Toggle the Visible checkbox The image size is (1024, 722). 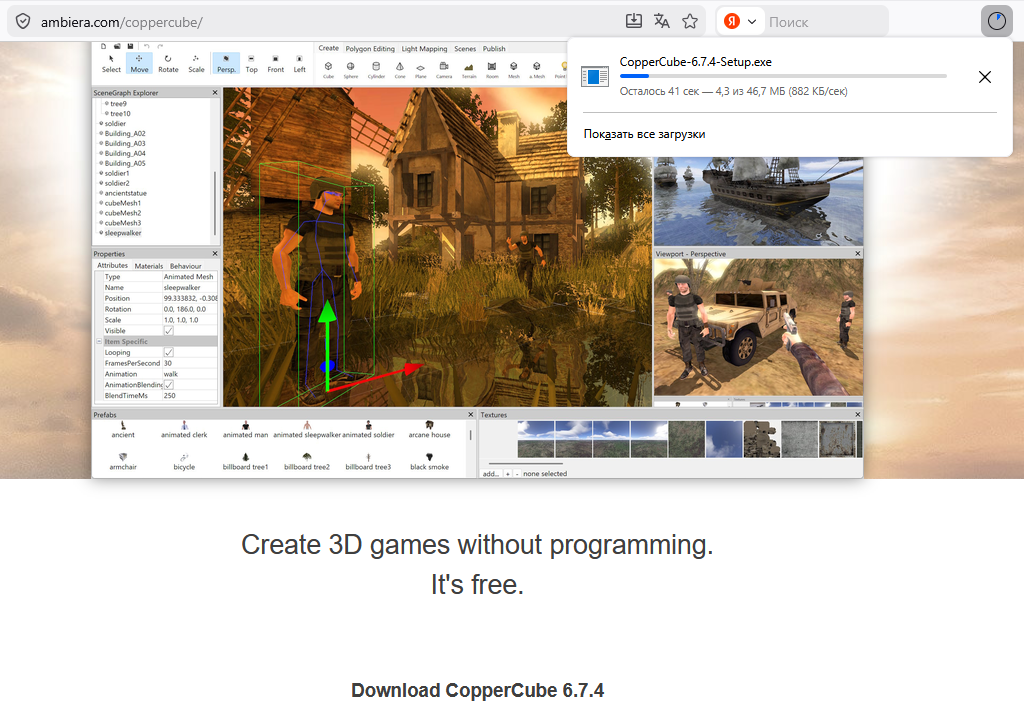pos(168,331)
